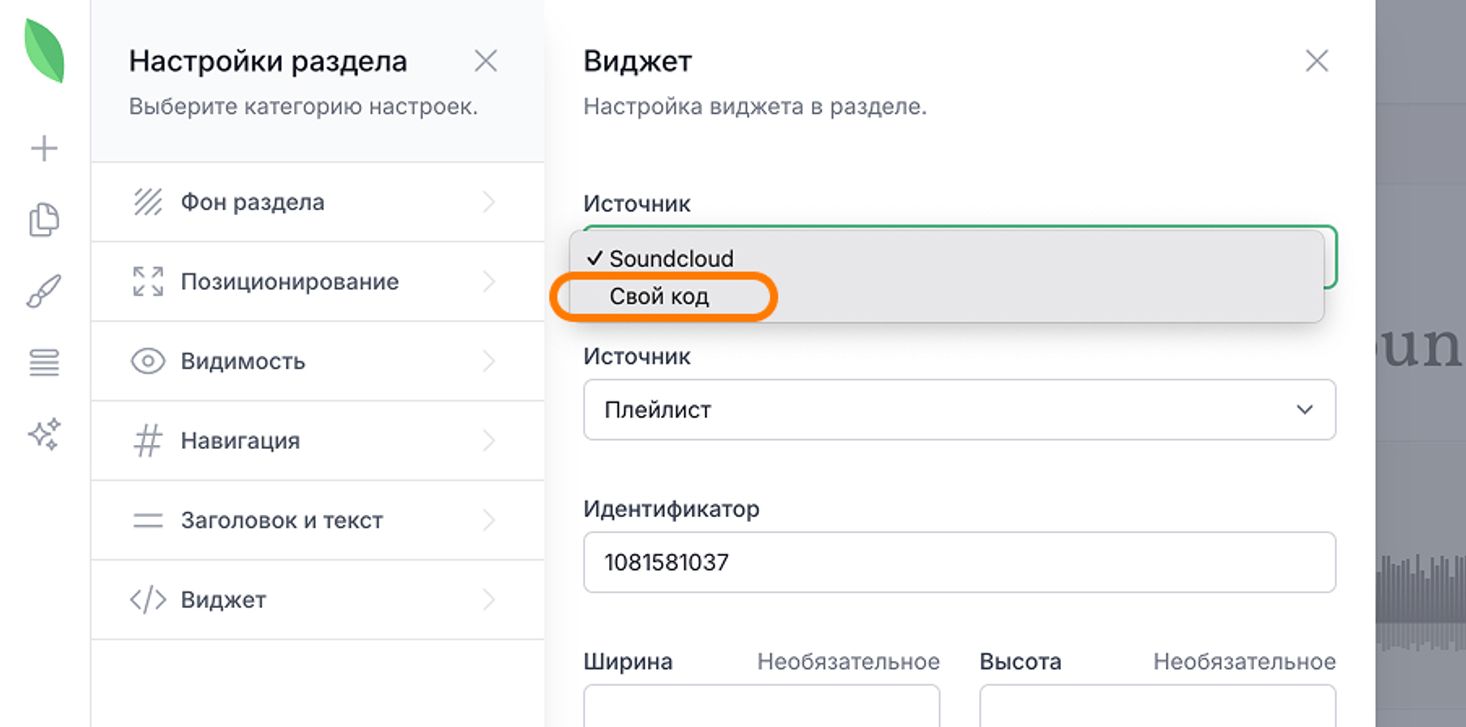Close the Виджет settings panel
Image resolution: width=1466 pixels, height=727 pixels.
coord(1317,62)
